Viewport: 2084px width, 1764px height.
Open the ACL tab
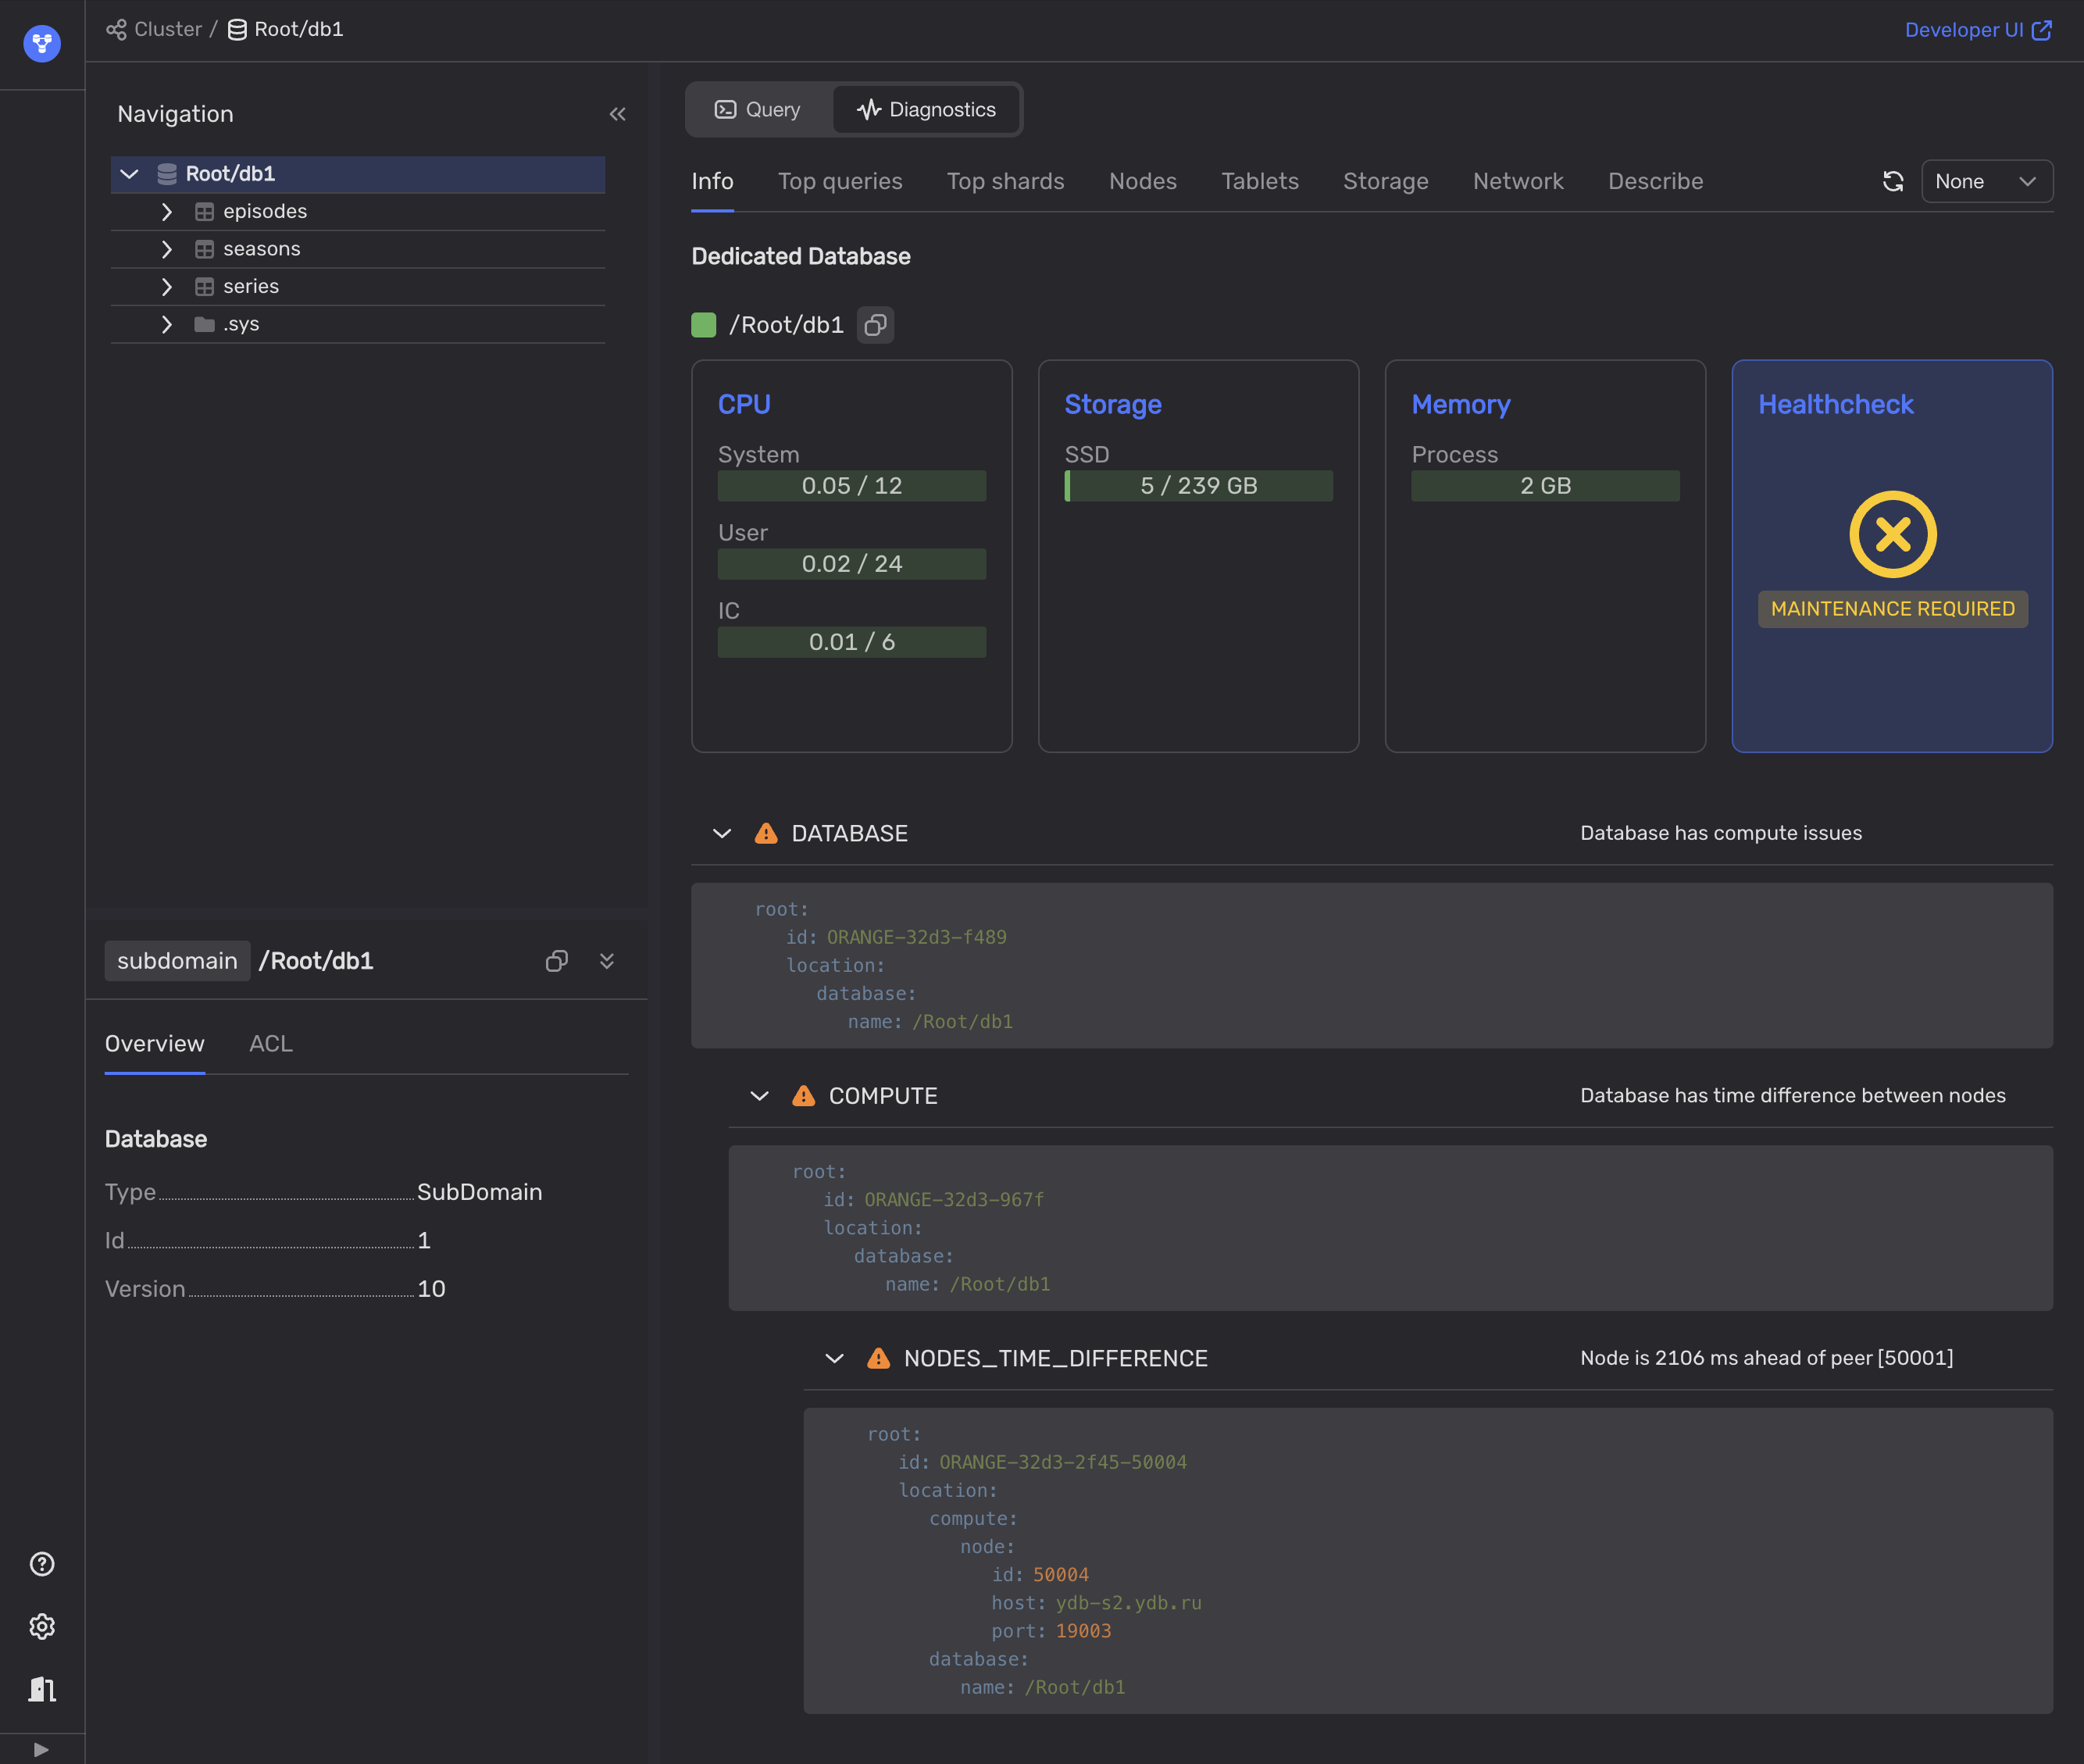[270, 1044]
